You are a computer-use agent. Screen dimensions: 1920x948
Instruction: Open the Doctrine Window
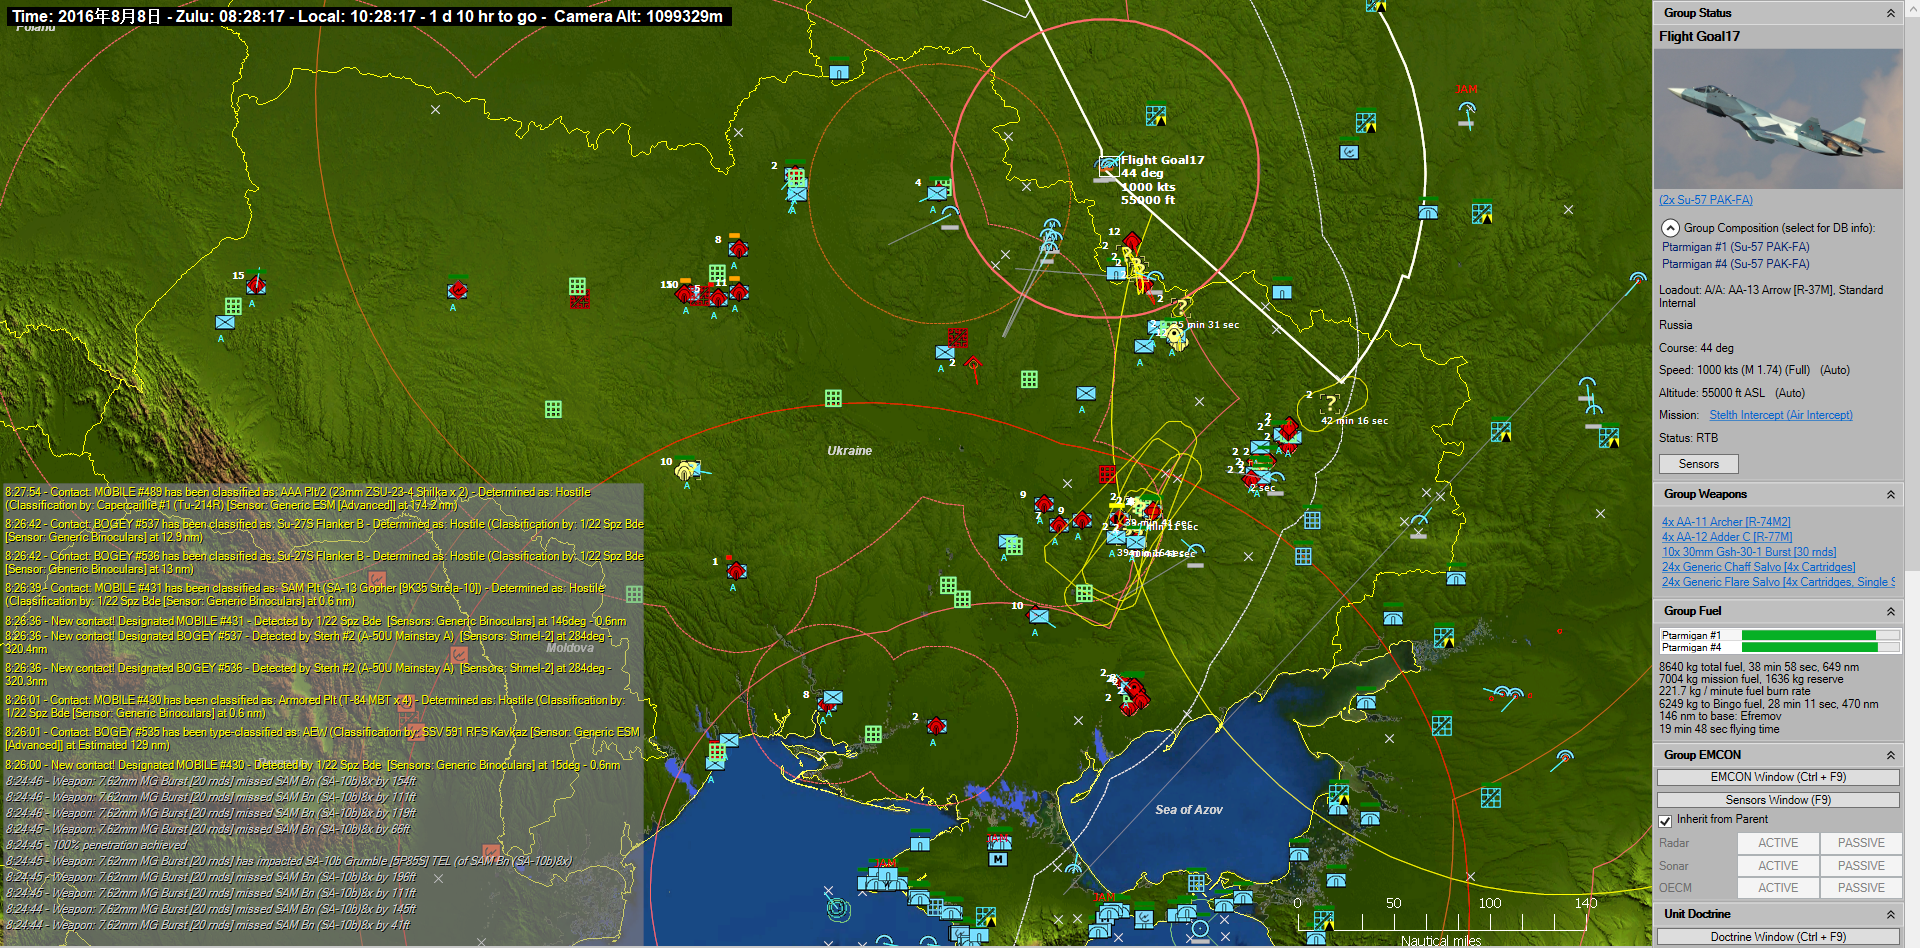(x=1778, y=937)
